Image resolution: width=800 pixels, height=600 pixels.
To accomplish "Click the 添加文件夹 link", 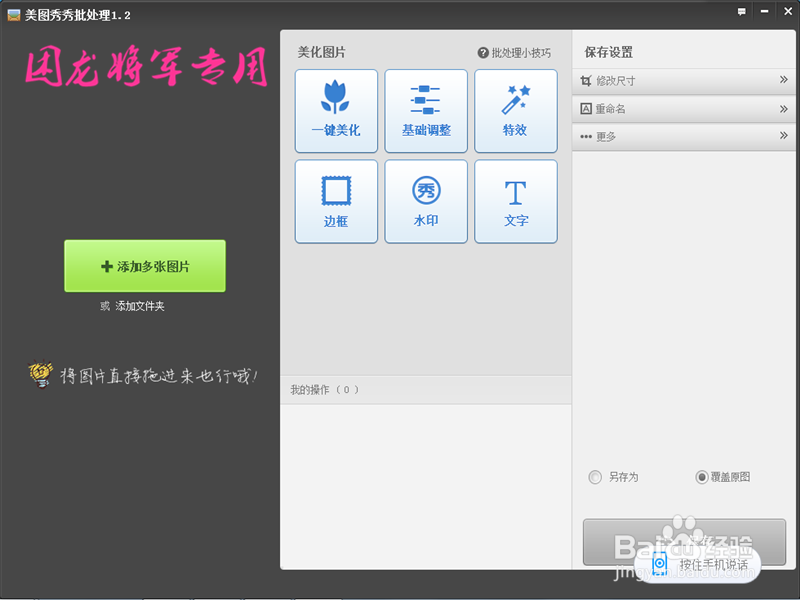I will (140, 306).
